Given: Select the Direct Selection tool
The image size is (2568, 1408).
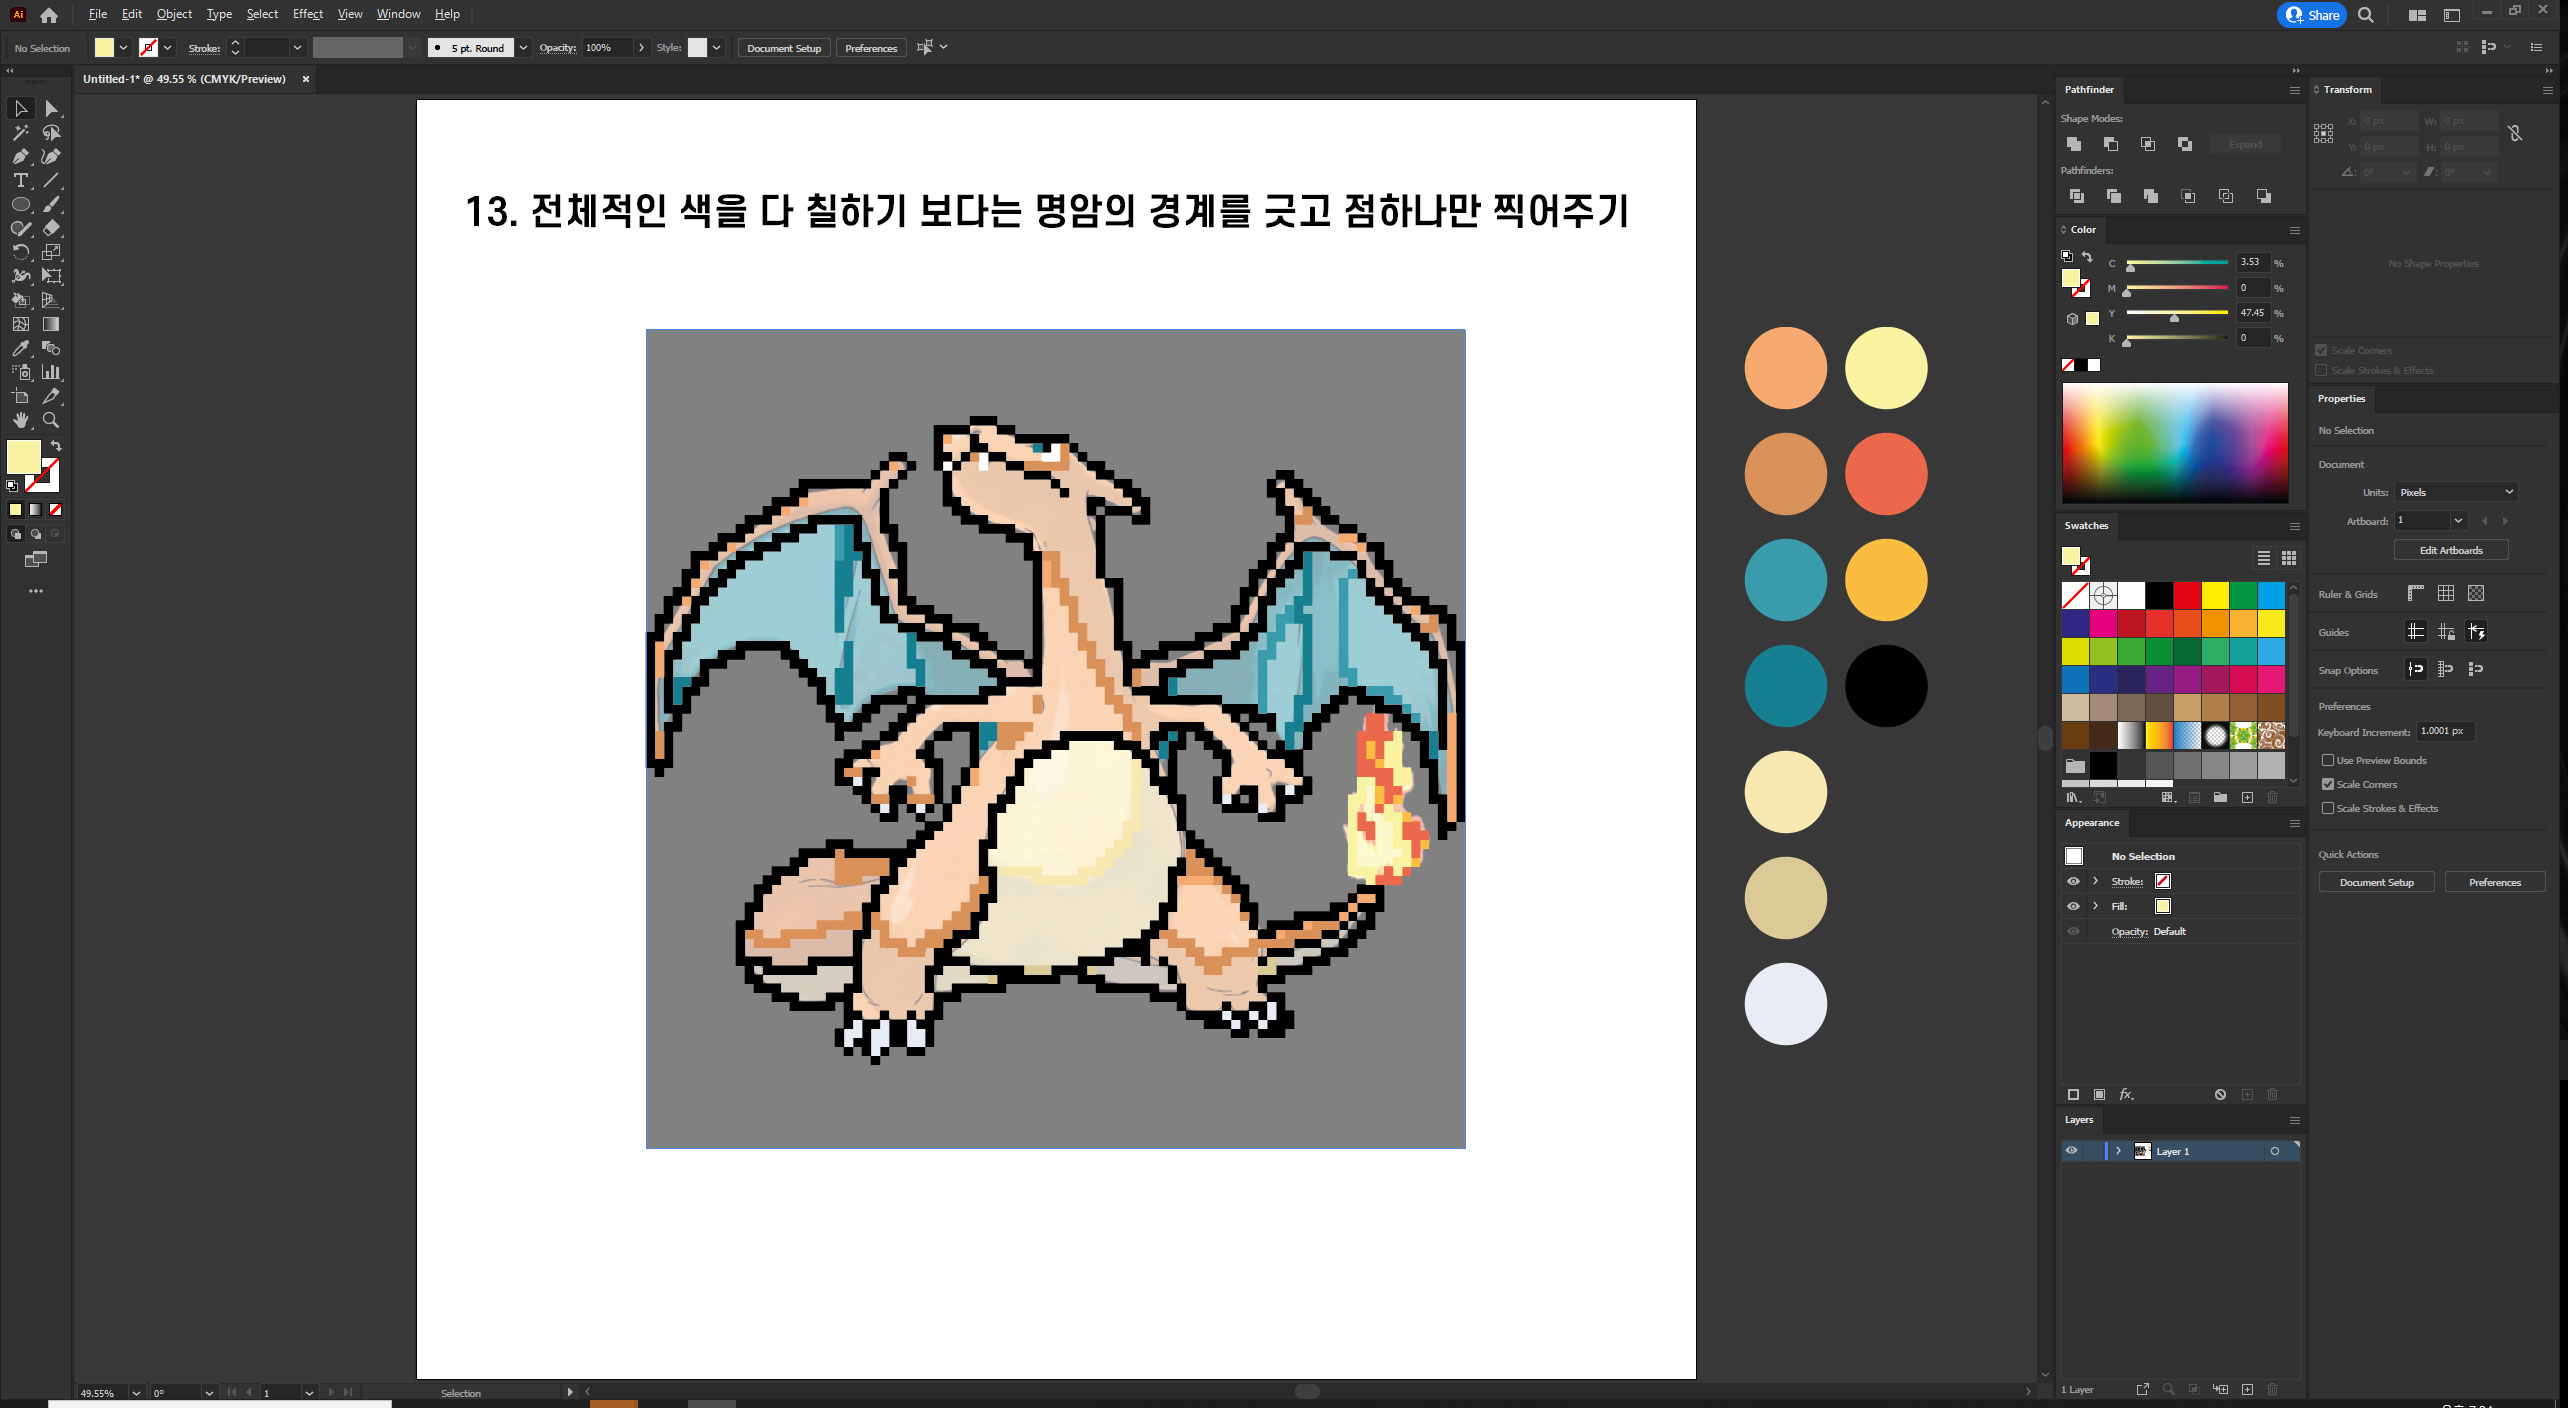Looking at the screenshot, I should 51,108.
